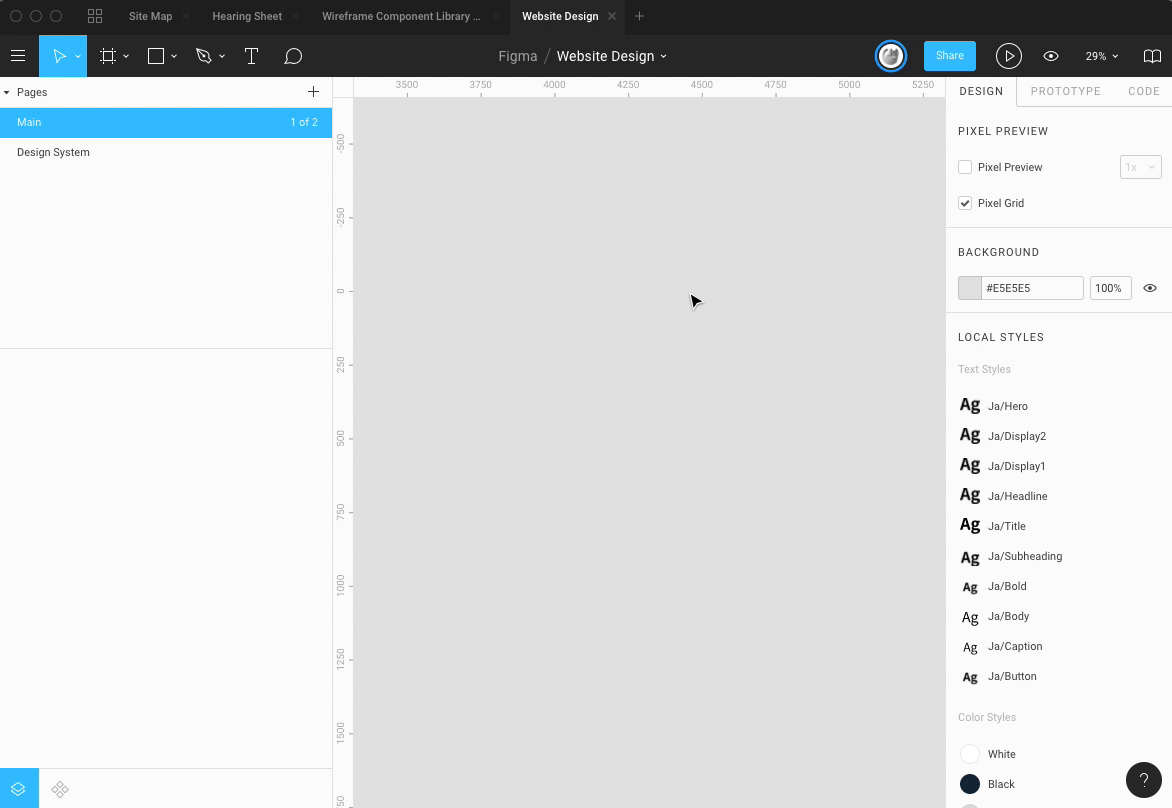Toggle background visibility eye icon
1172x808 pixels.
pyautogui.click(x=1150, y=288)
